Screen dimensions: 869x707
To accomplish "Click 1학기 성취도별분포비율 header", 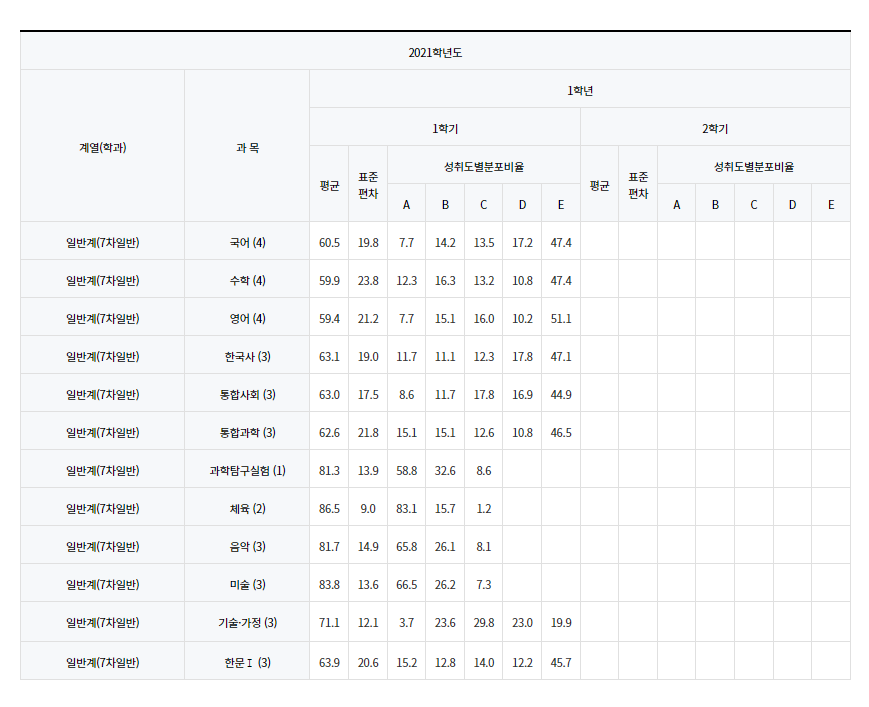I will point(484,166).
